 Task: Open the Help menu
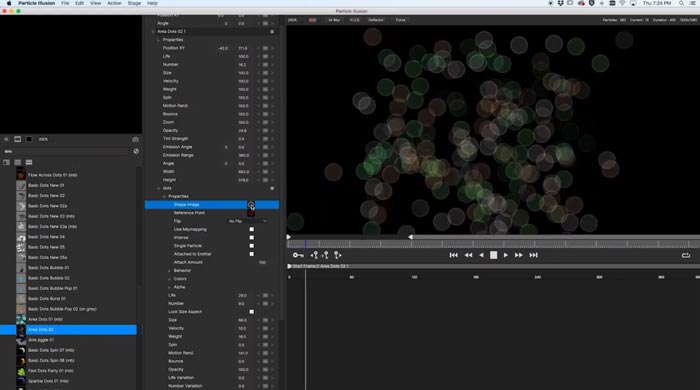click(x=152, y=3)
